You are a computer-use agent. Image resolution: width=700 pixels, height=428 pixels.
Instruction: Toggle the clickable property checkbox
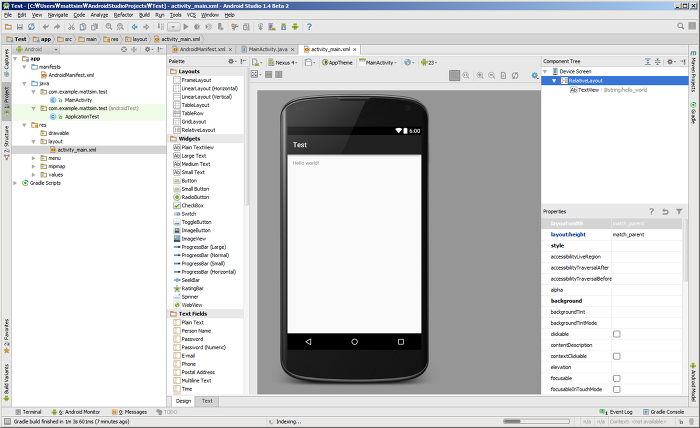tap(617, 334)
